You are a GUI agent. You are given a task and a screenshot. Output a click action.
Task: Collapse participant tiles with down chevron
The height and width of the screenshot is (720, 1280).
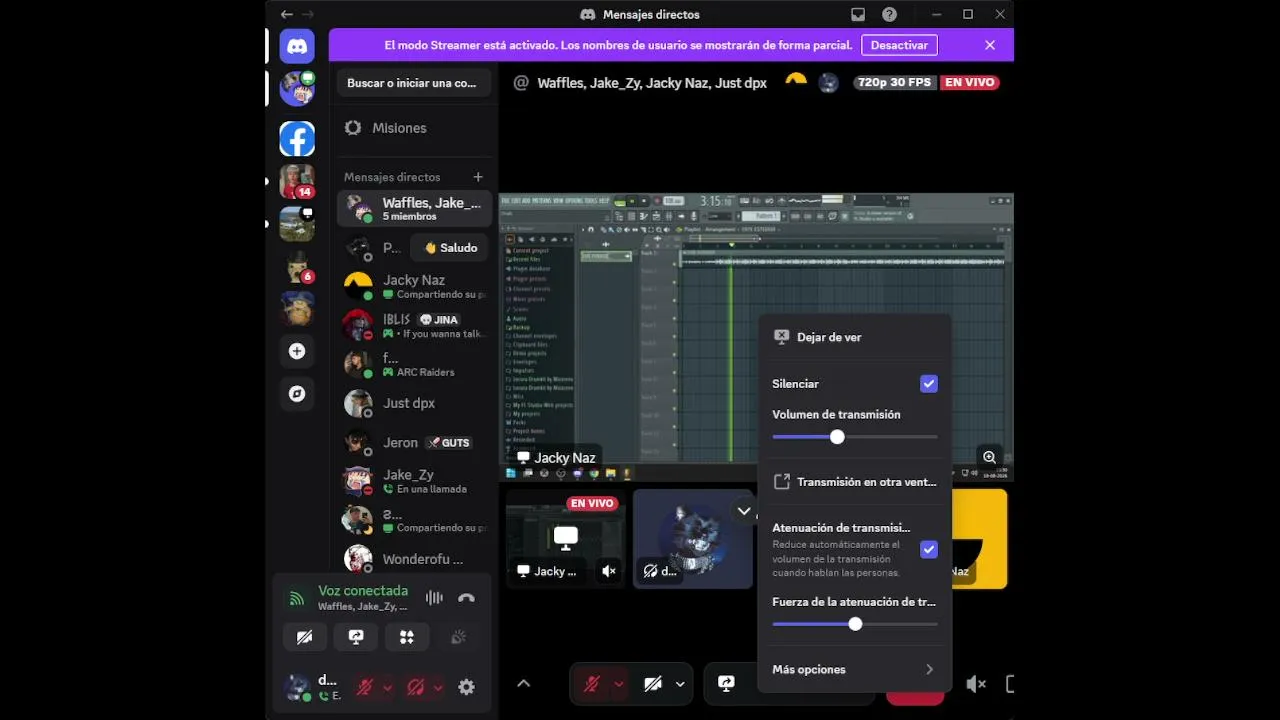(744, 511)
